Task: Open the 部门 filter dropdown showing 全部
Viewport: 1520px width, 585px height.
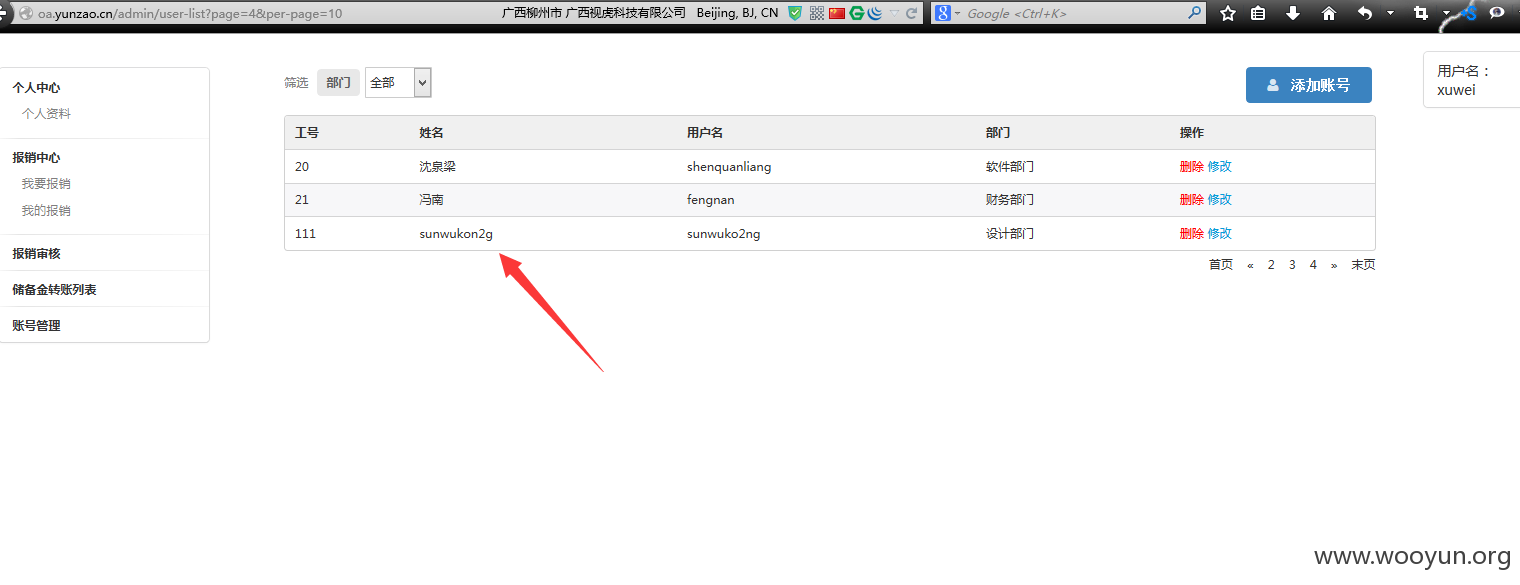Action: [x=398, y=83]
